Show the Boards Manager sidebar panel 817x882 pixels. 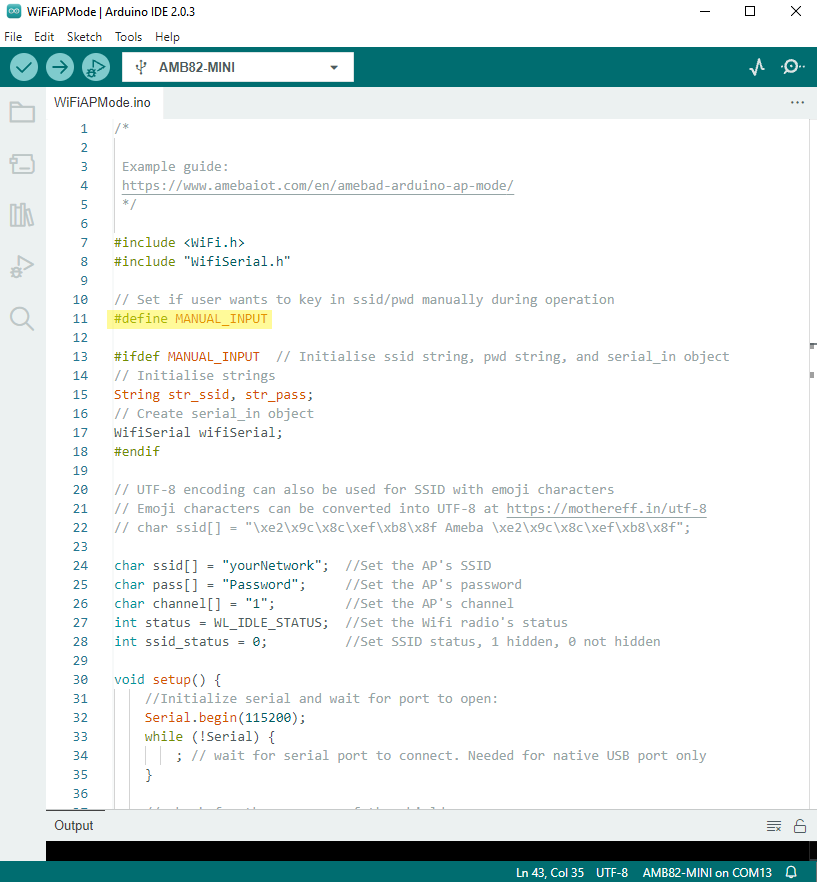(x=22, y=163)
